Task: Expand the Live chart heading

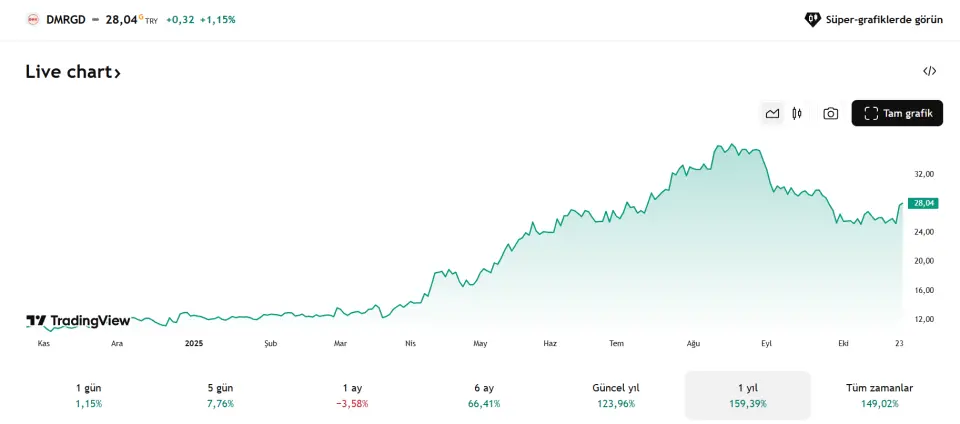Action: click(73, 72)
